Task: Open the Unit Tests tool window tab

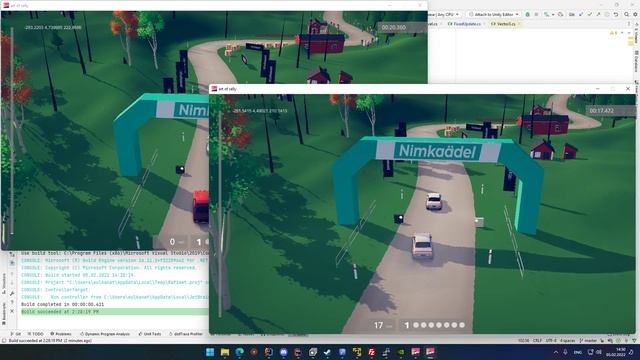Action: [150, 334]
